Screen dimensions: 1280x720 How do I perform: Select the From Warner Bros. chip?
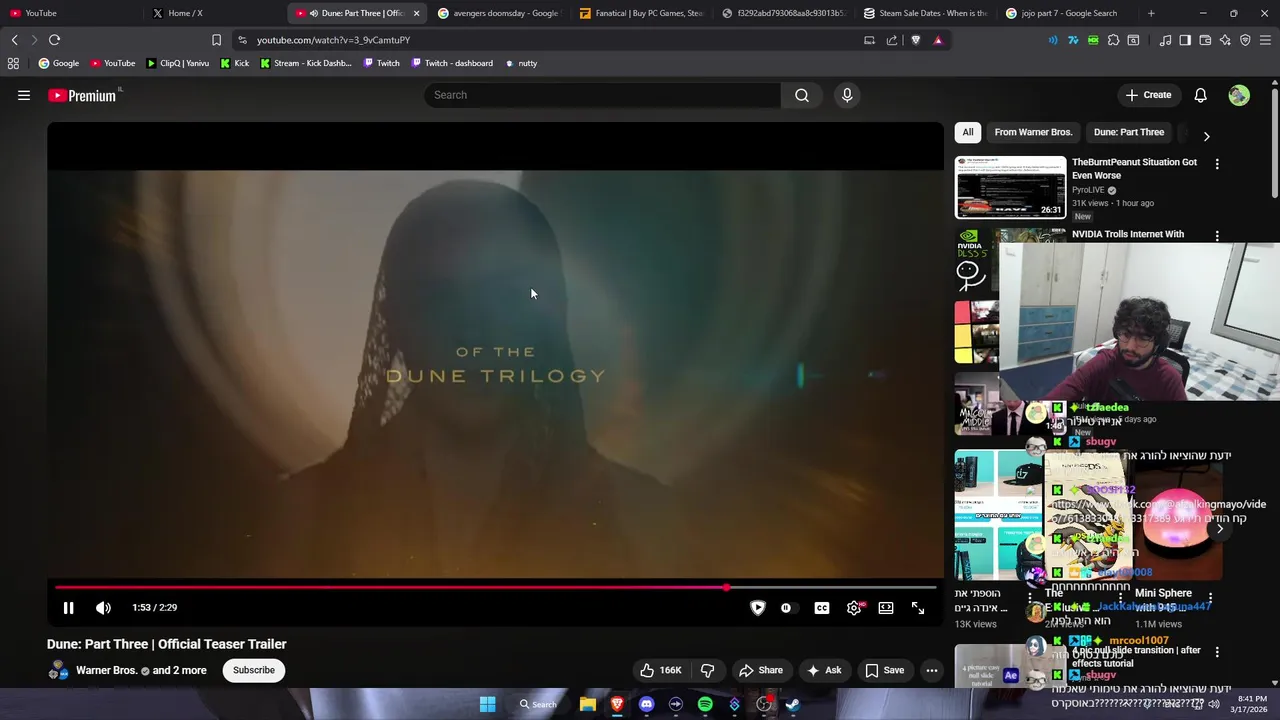1033,132
